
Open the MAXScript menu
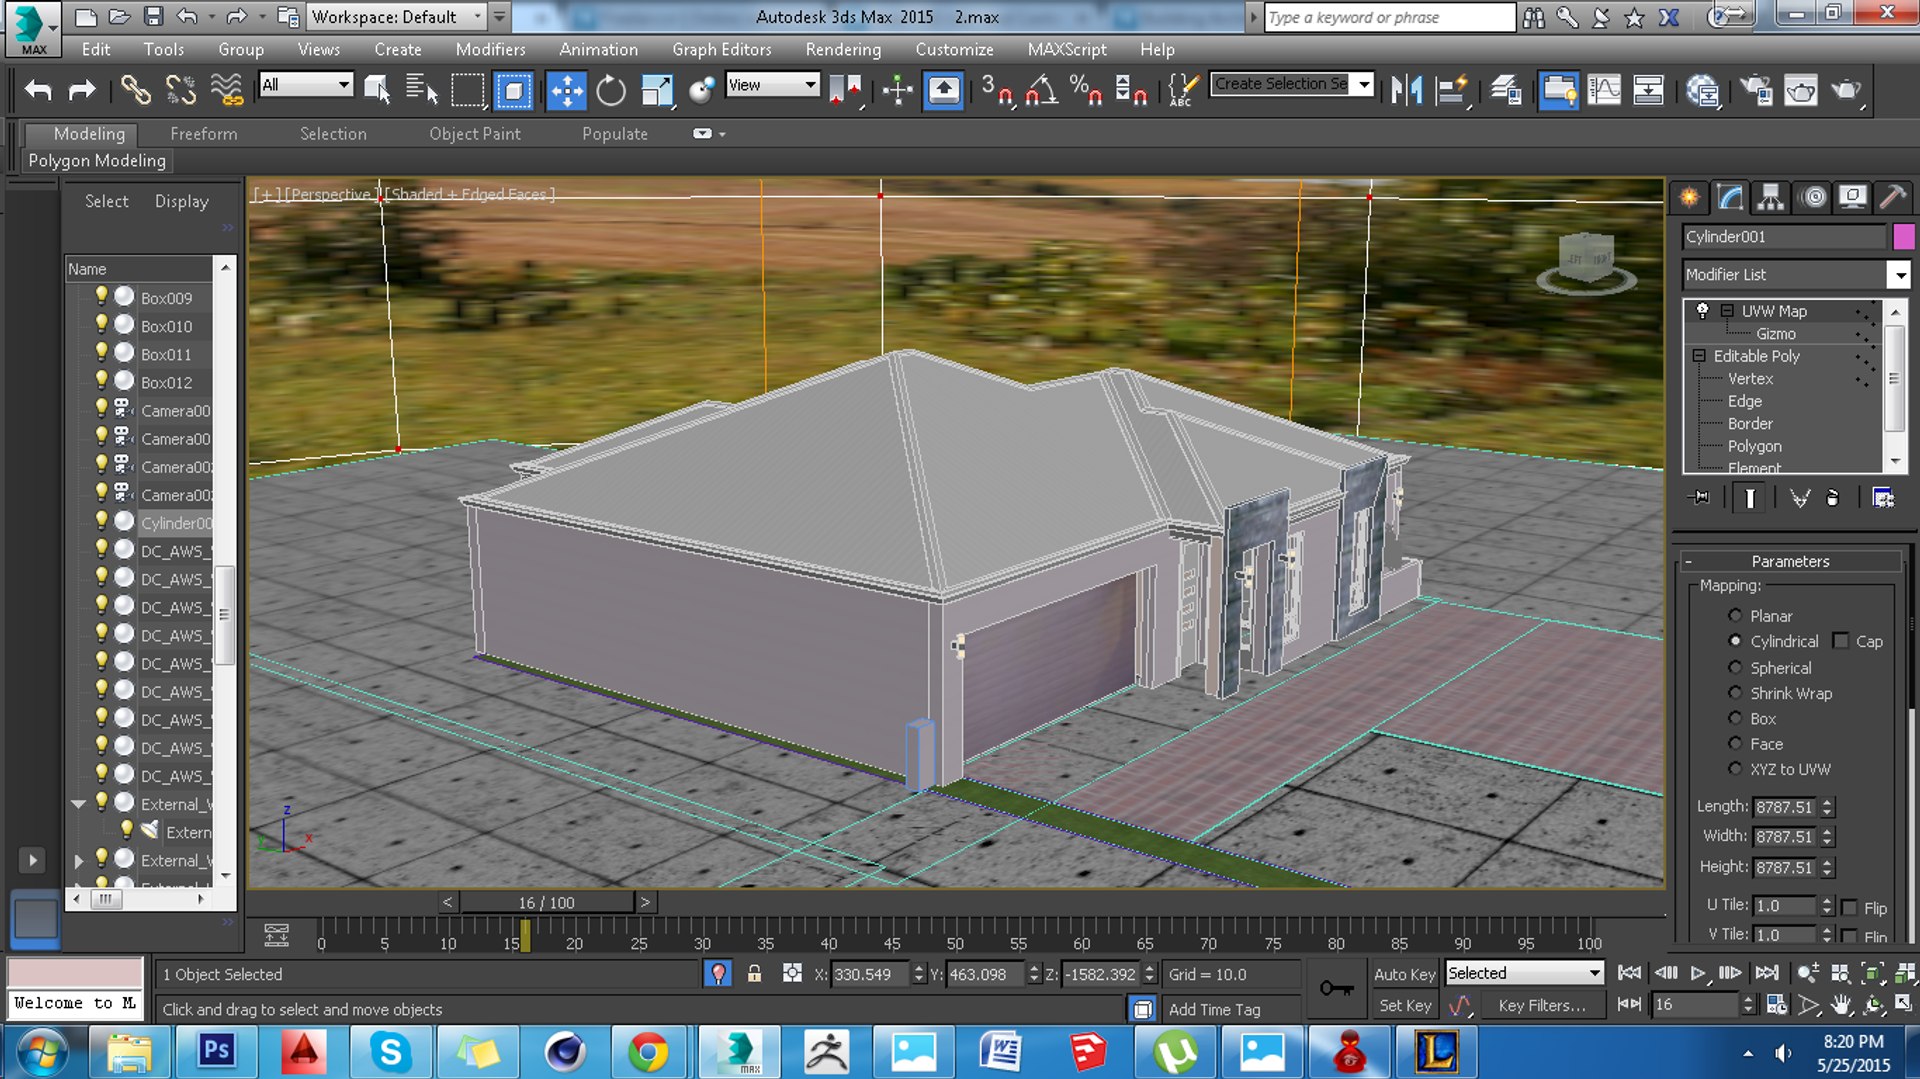(1067, 49)
